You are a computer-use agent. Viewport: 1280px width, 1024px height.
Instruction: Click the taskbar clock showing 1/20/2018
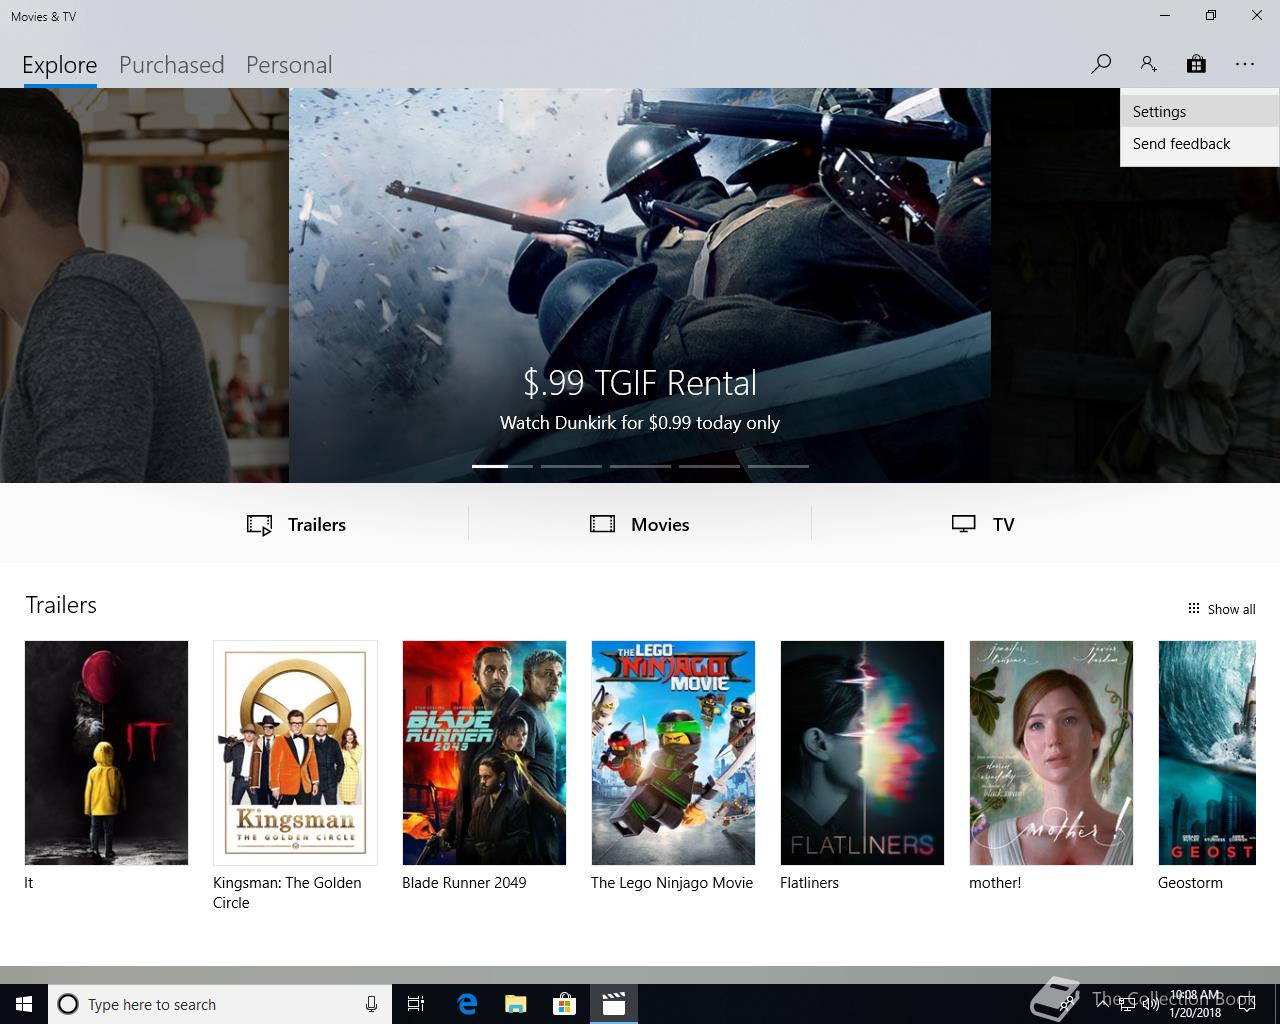coord(1195,1004)
